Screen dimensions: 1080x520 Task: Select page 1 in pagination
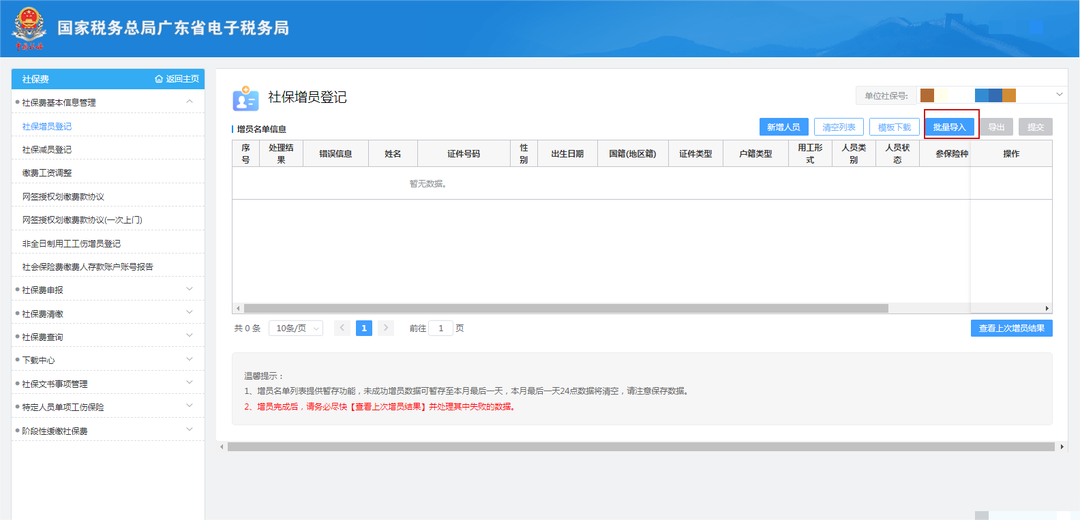tap(364, 328)
